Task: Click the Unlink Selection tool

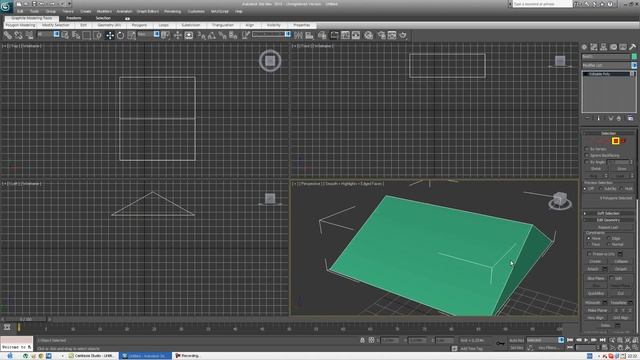Action: click(18, 36)
